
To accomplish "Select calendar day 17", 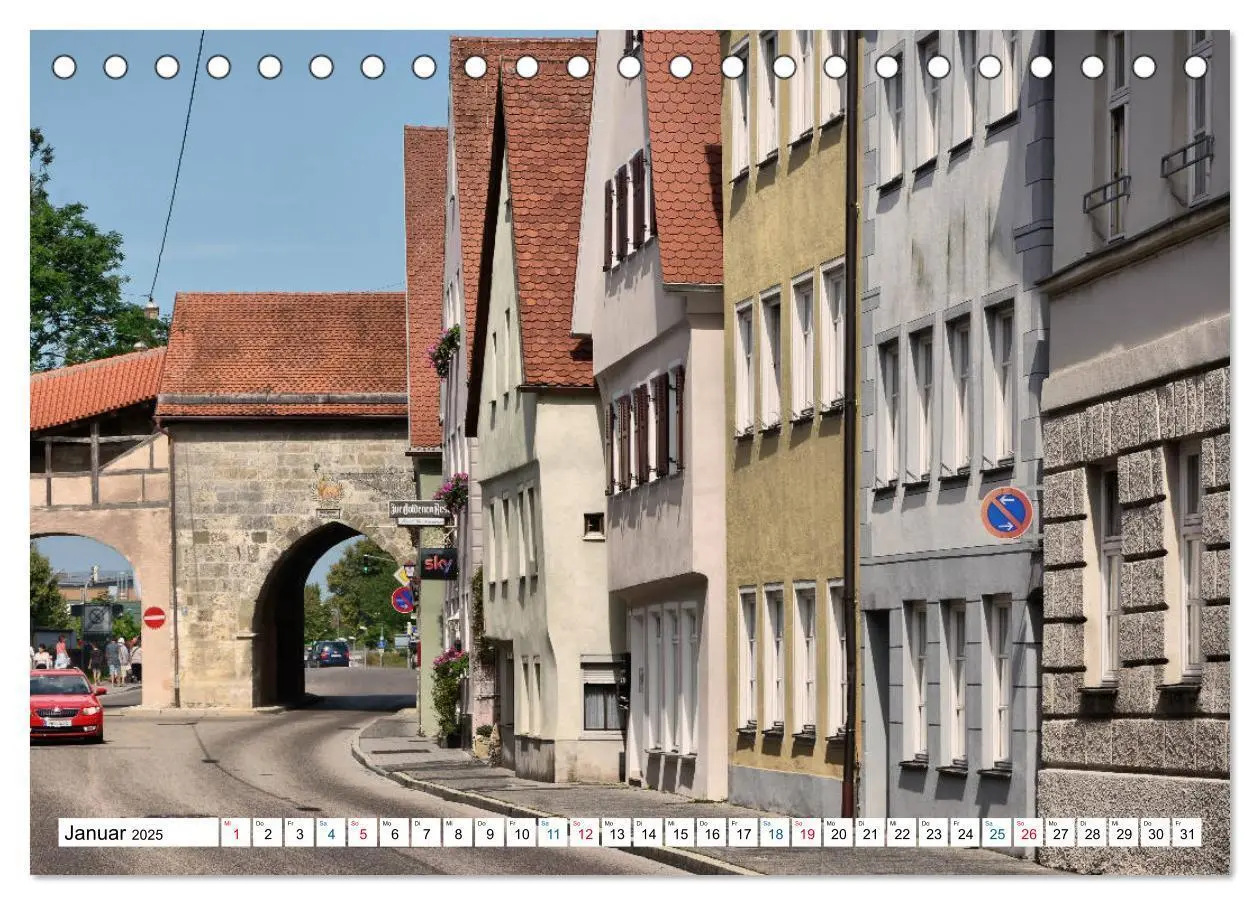I will point(743,832).
